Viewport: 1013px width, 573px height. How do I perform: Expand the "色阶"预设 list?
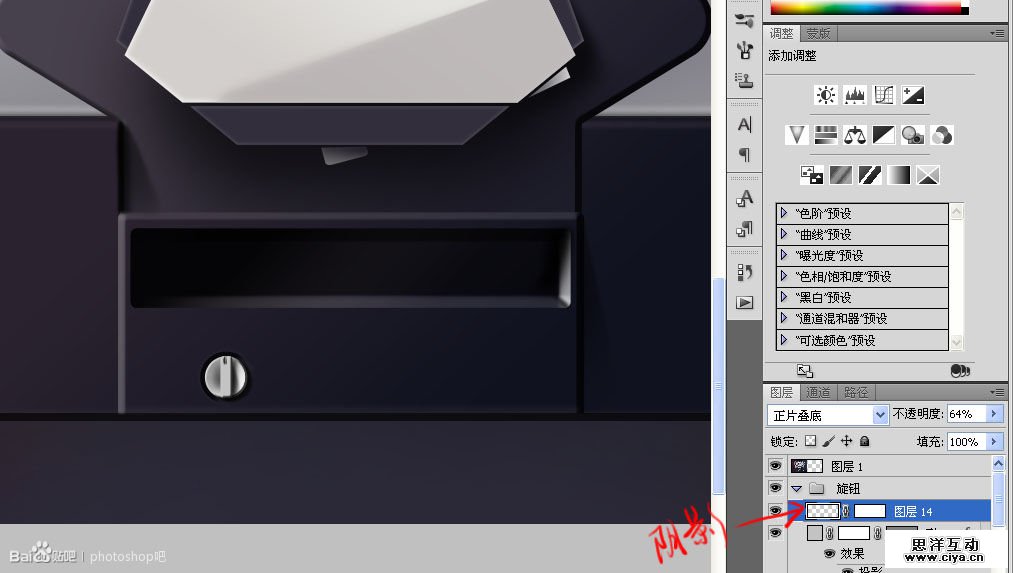coord(784,213)
